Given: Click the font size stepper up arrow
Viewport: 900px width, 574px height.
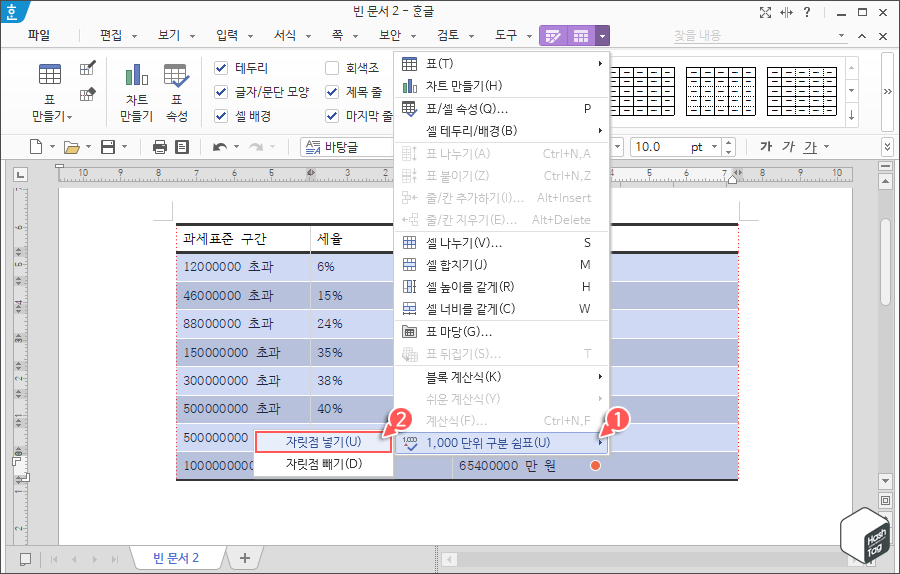Looking at the screenshot, I should pyautogui.click(x=728, y=142).
